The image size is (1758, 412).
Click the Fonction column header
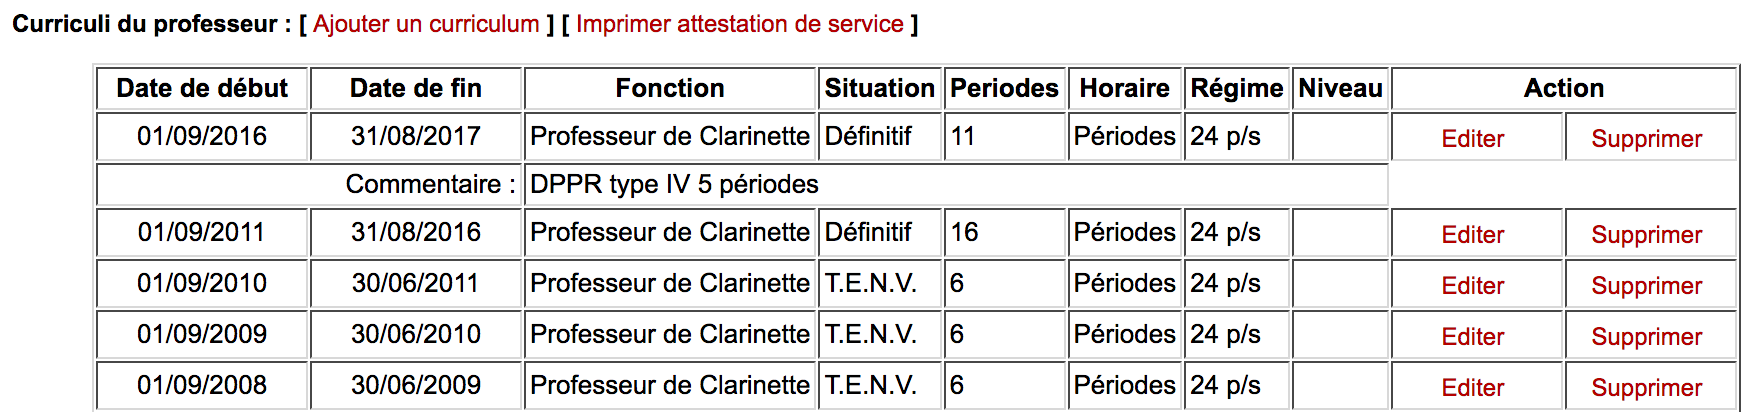[669, 88]
